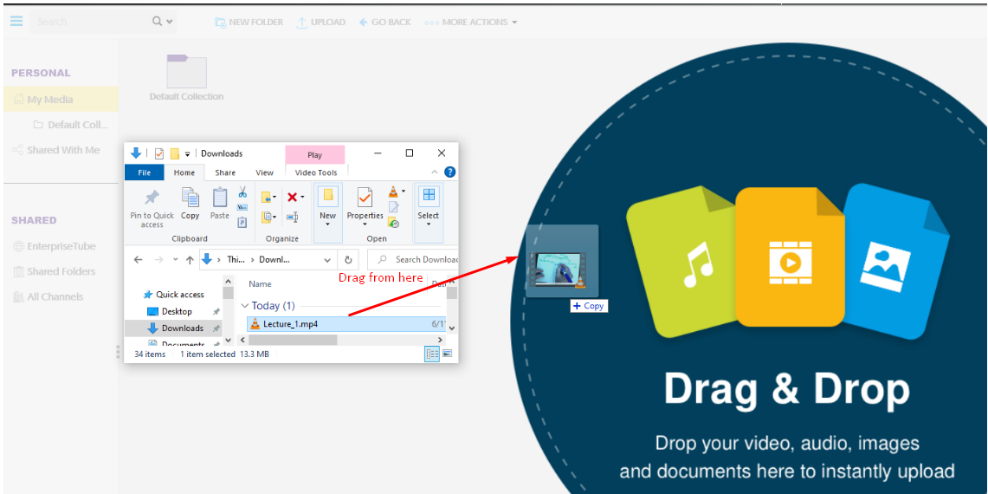The width and height of the screenshot is (988, 494).
Task: Click the NEW FOLDER button
Action: pos(248,22)
